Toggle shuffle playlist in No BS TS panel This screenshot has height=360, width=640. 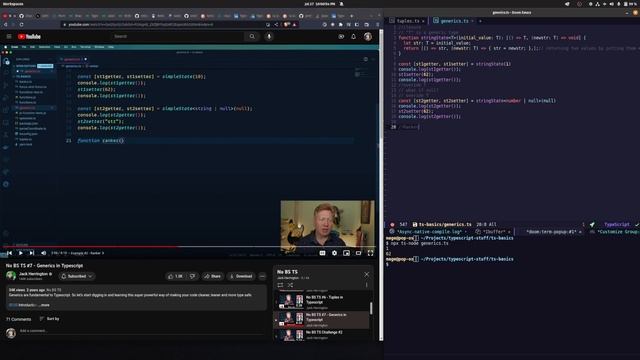point(290,285)
